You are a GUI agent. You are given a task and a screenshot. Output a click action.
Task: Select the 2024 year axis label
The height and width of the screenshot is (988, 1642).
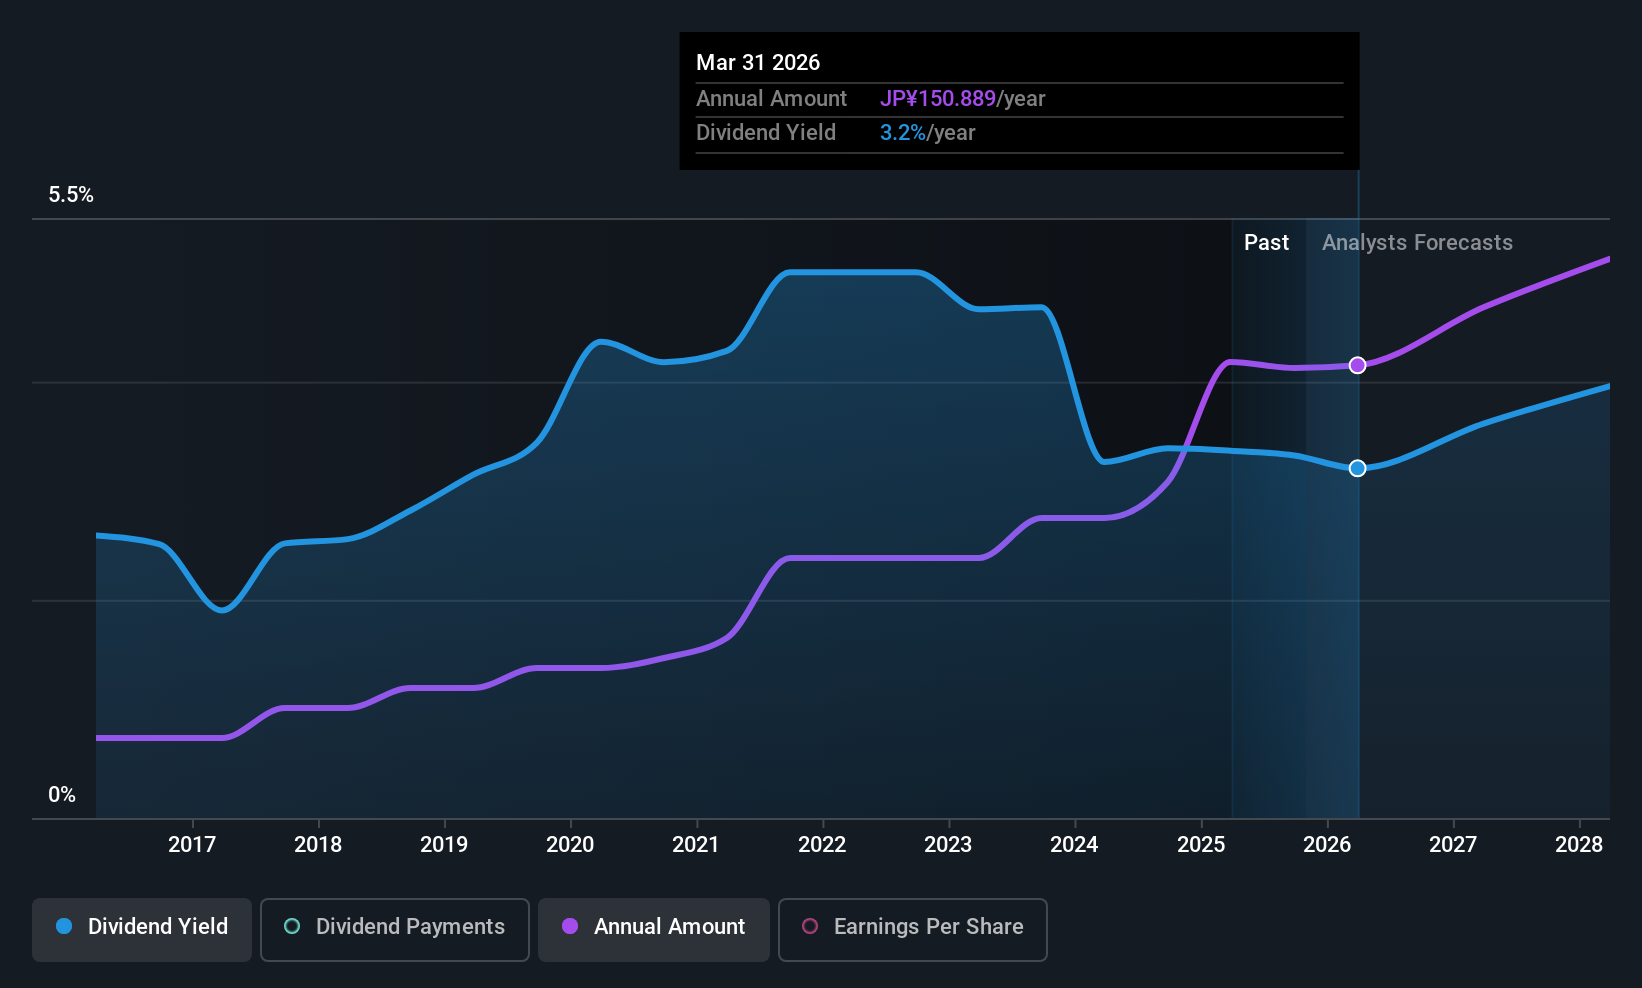[x=1074, y=844]
